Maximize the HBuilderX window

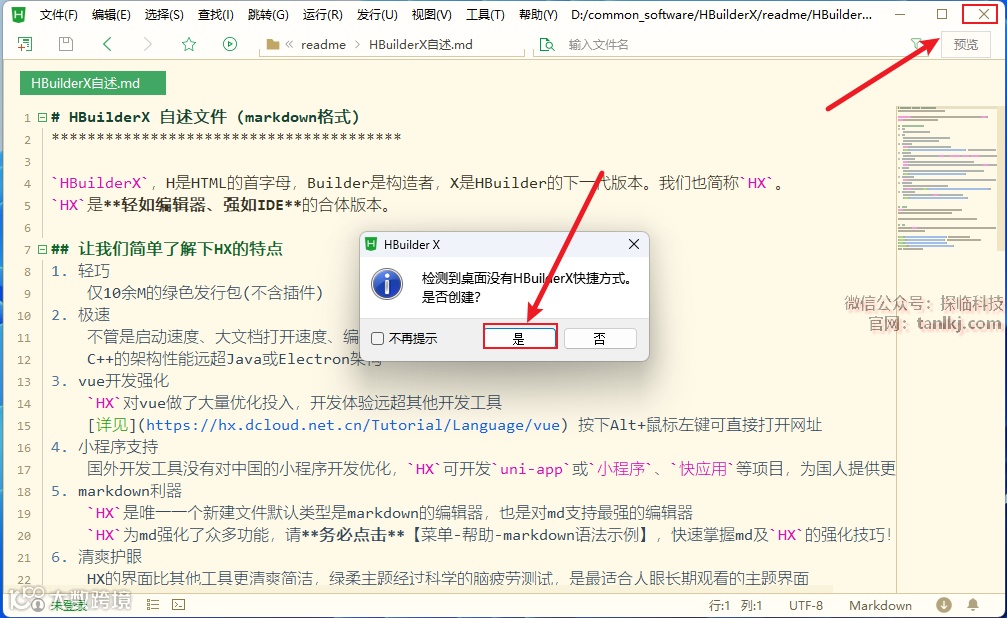pyautogui.click(x=941, y=14)
